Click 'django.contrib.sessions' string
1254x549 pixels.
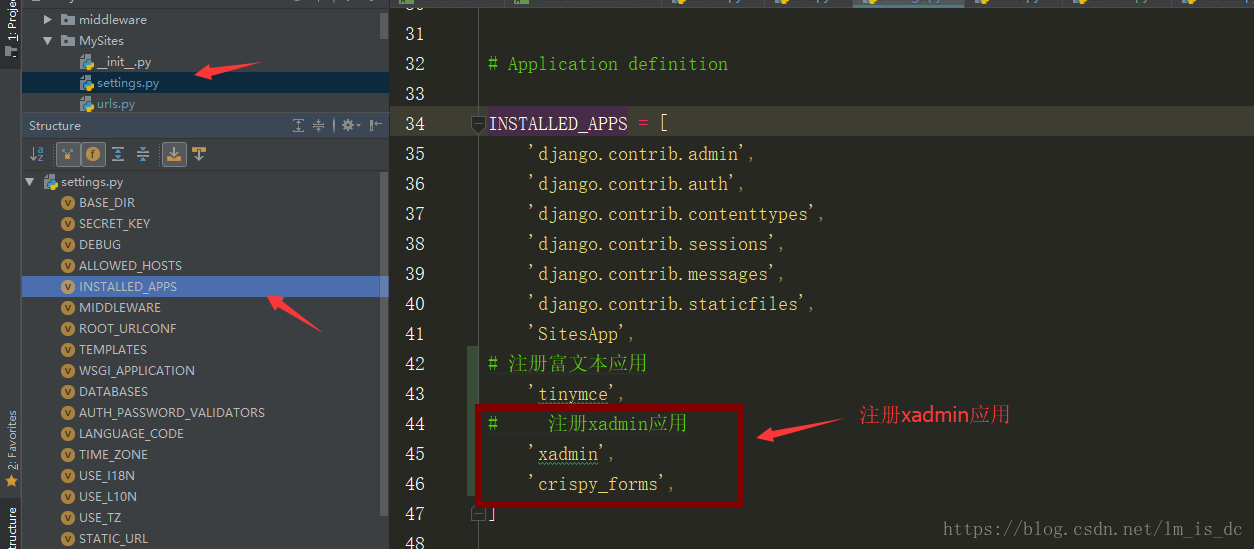click(x=652, y=244)
